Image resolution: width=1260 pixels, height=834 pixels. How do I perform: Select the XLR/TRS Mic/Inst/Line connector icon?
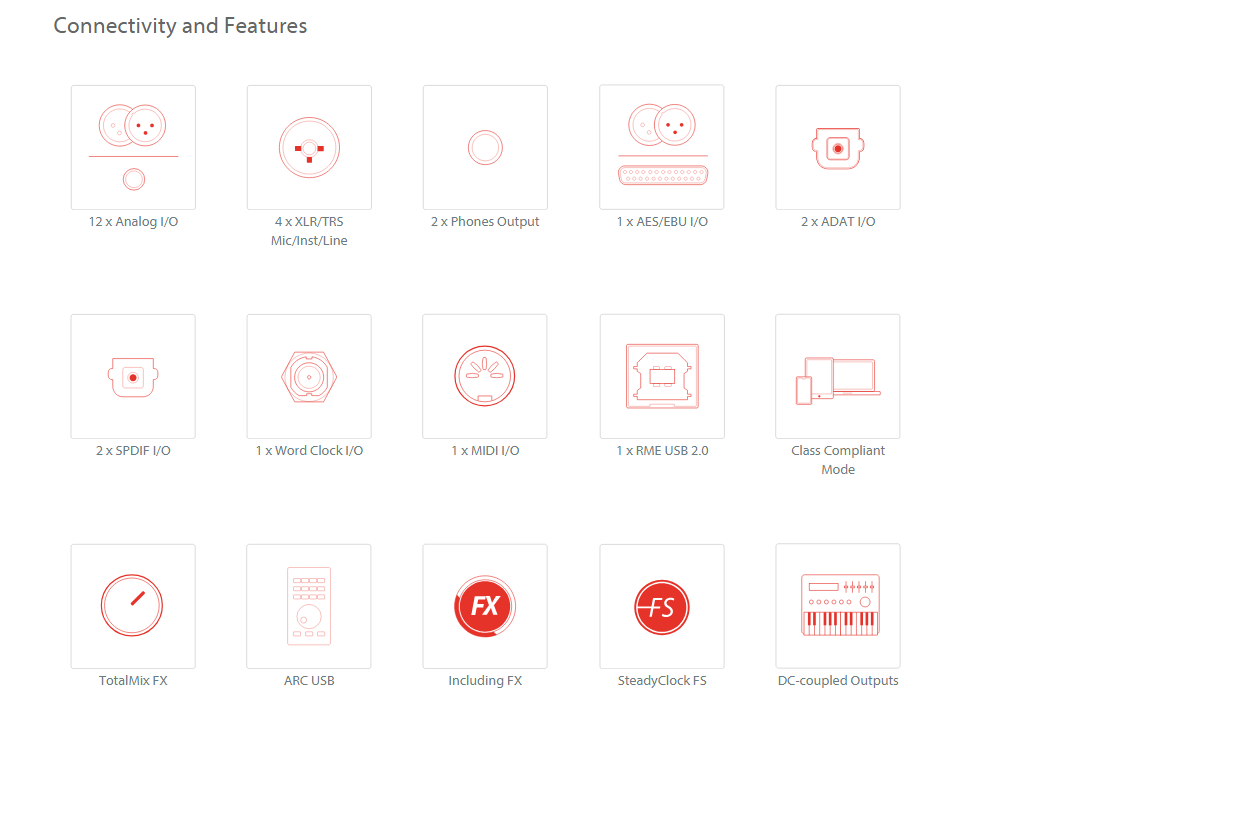click(x=309, y=147)
